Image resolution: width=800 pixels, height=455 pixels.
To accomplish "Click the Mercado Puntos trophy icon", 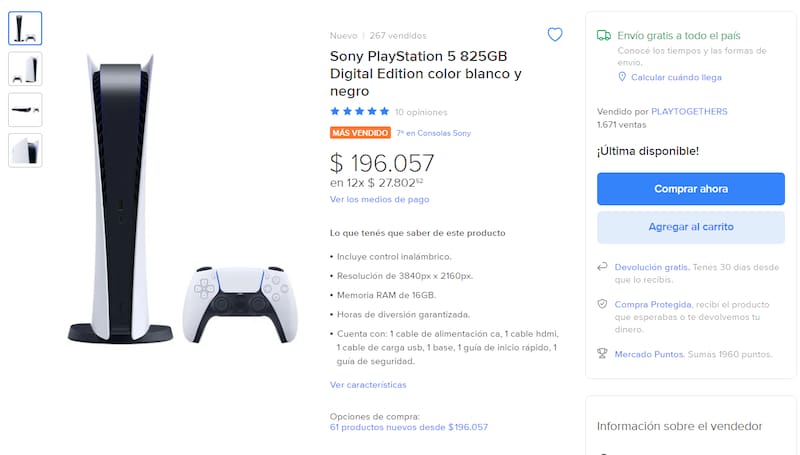I will coord(602,353).
